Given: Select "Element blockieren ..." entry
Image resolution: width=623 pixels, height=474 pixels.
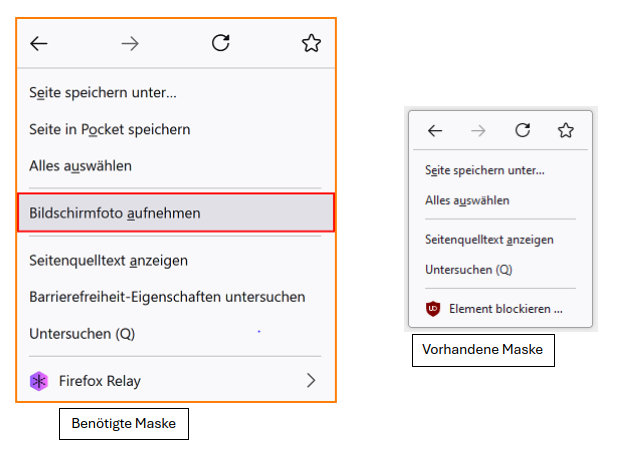Looking at the screenshot, I should 506,309.
